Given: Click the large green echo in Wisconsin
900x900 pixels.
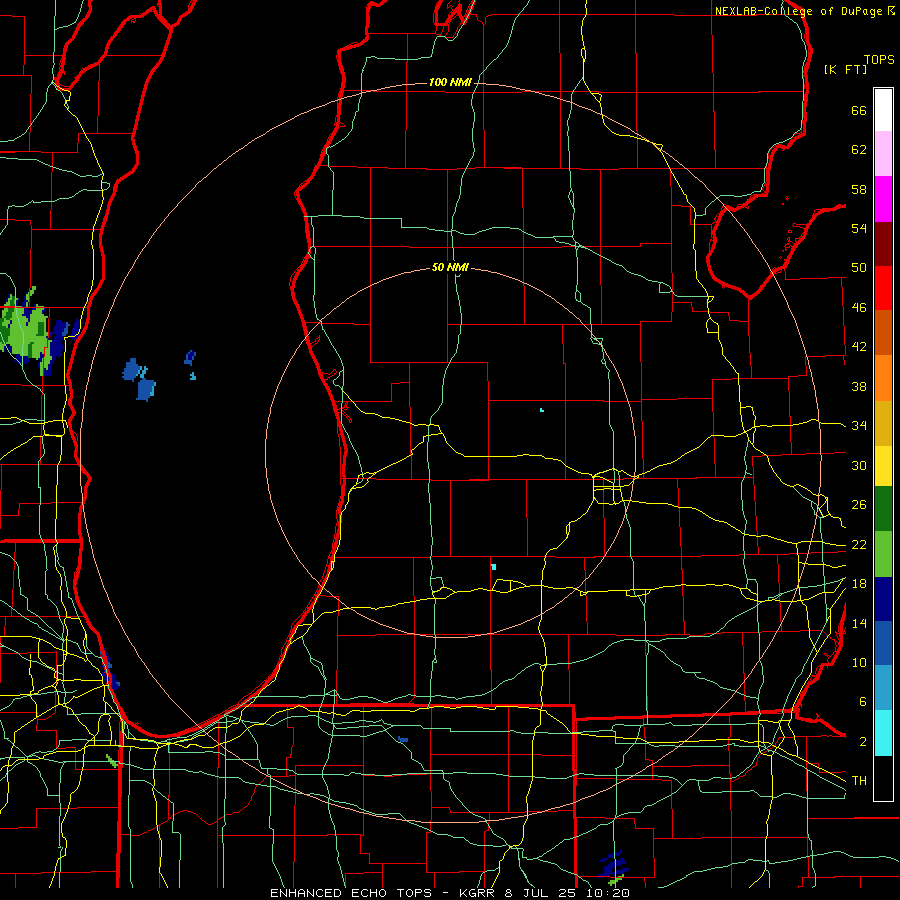Looking at the screenshot, I should pos(25,333).
